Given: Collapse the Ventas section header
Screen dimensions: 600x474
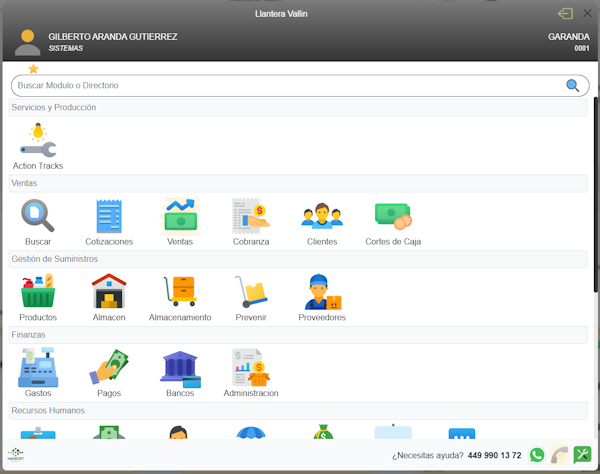Looking at the screenshot, I should pos(298,183).
